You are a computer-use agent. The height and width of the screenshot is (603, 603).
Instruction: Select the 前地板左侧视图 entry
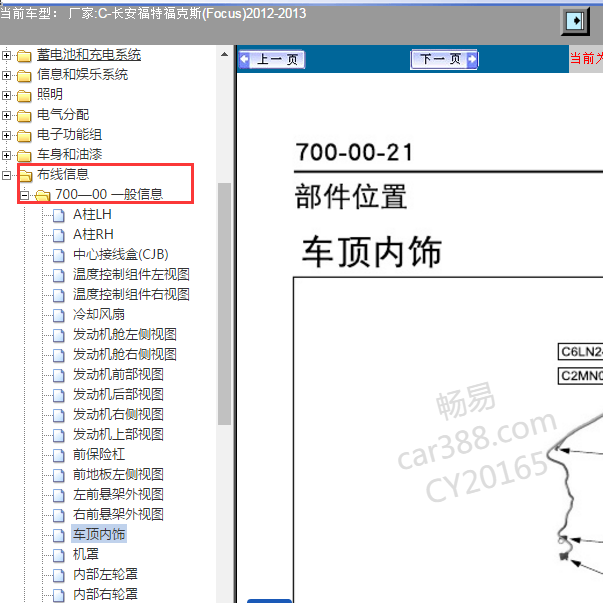click(118, 475)
